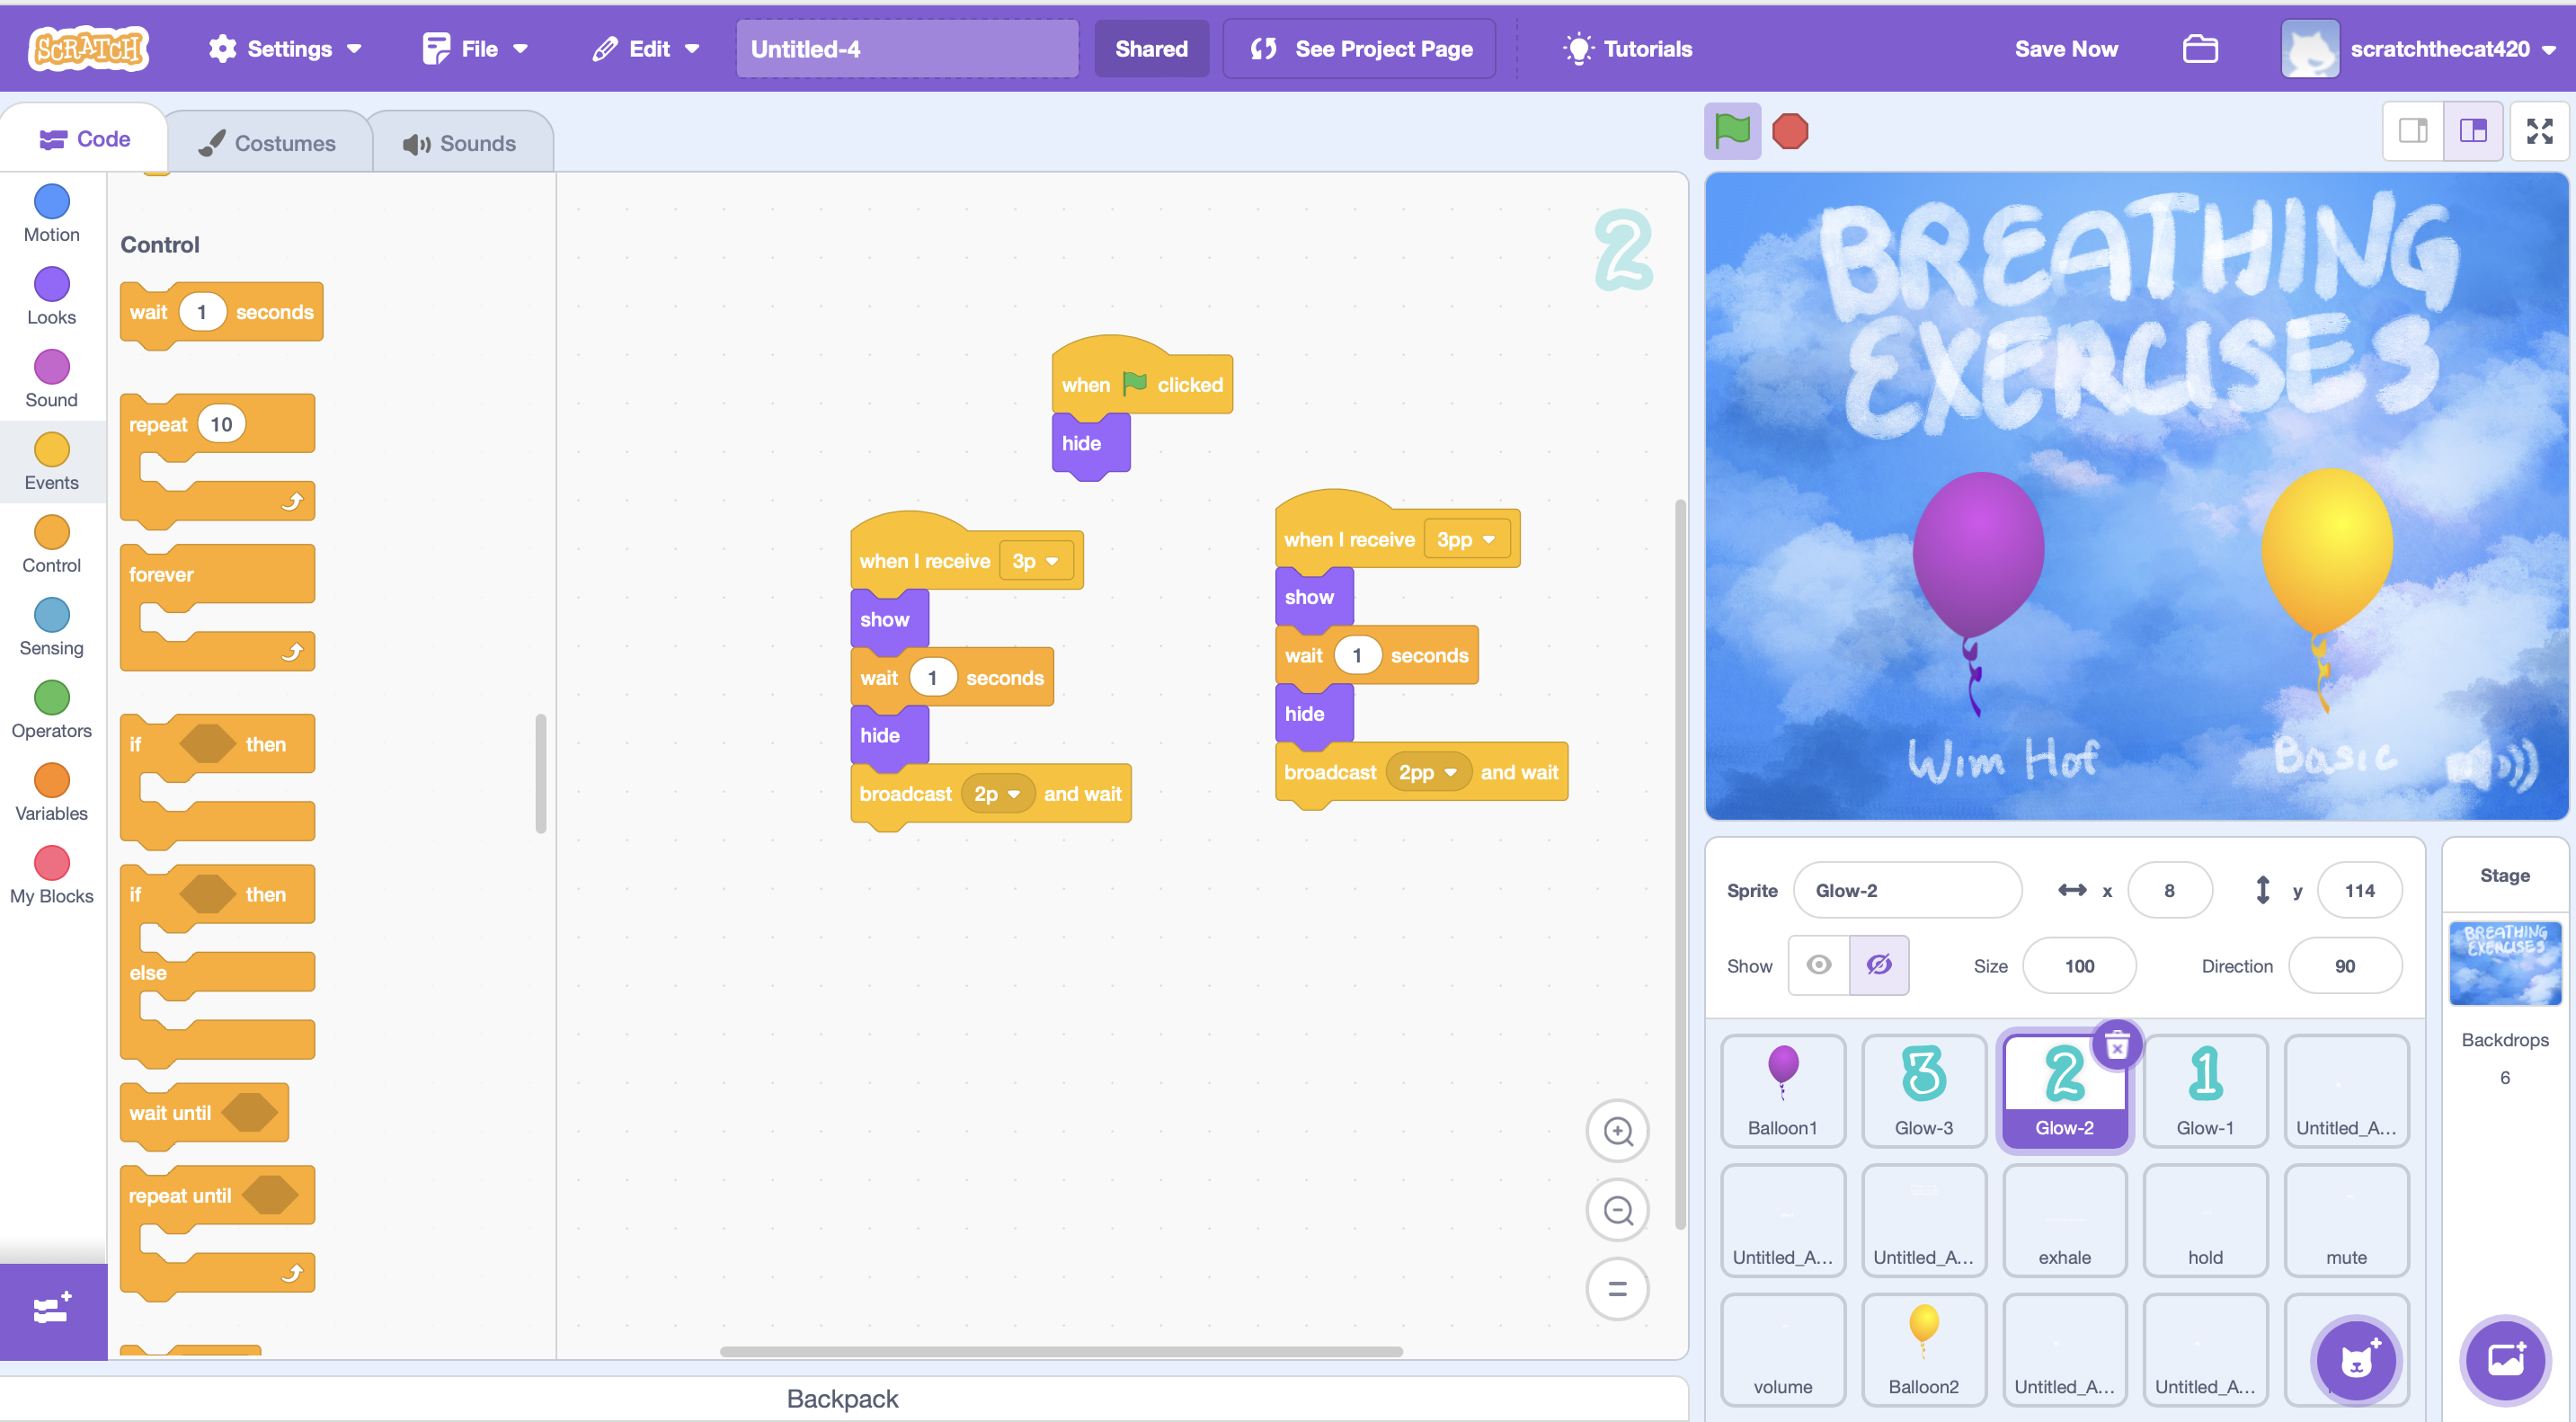Image resolution: width=2576 pixels, height=1422 pixels.
Task: Zoom in on the code workspace
Action: coord(1617,1131)
